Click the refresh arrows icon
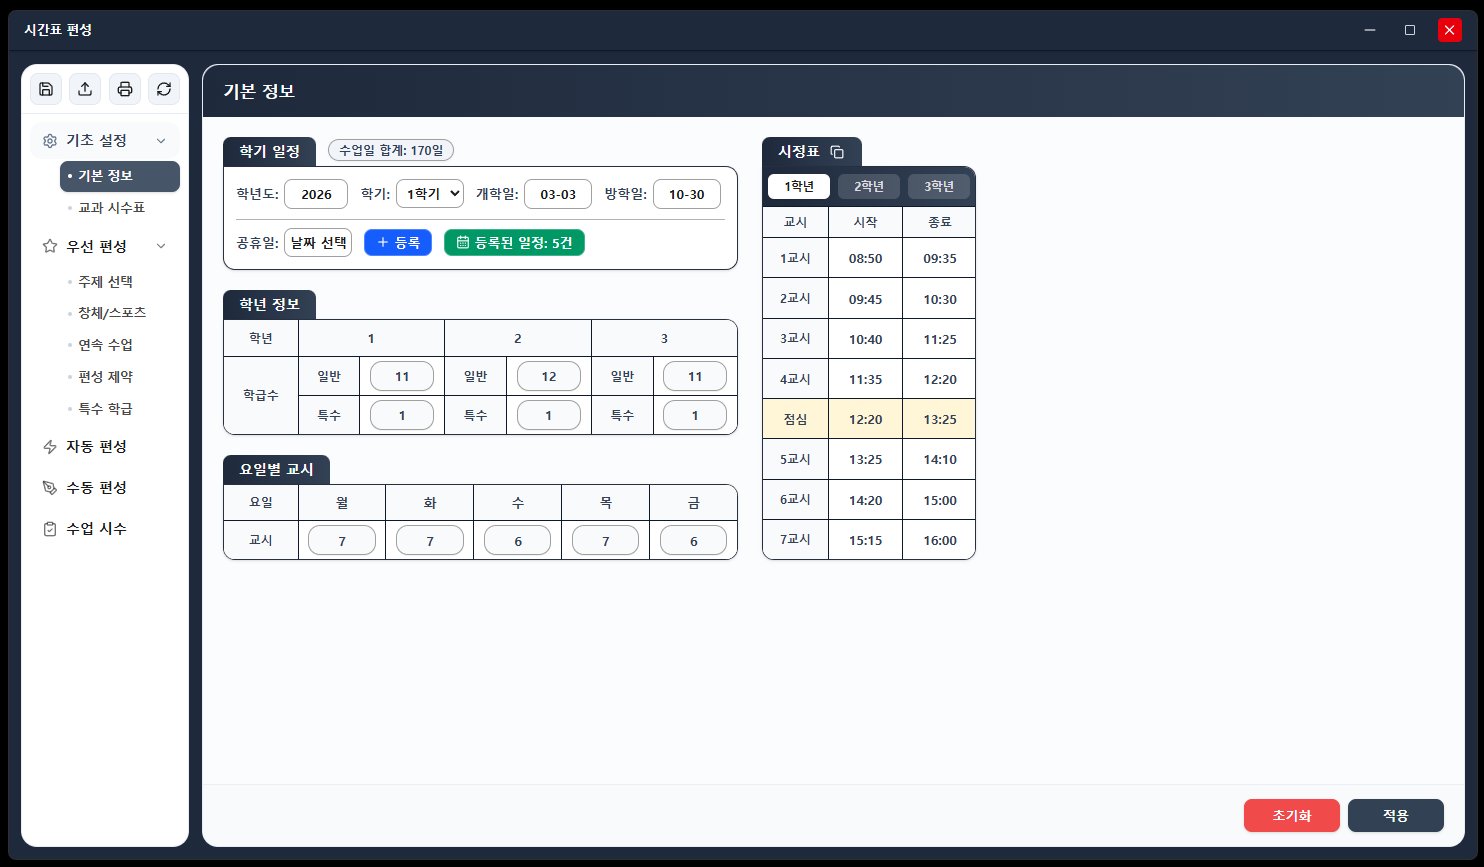Image resolution: width=1484 pixels, height=867 pixels. click(164, 89)
